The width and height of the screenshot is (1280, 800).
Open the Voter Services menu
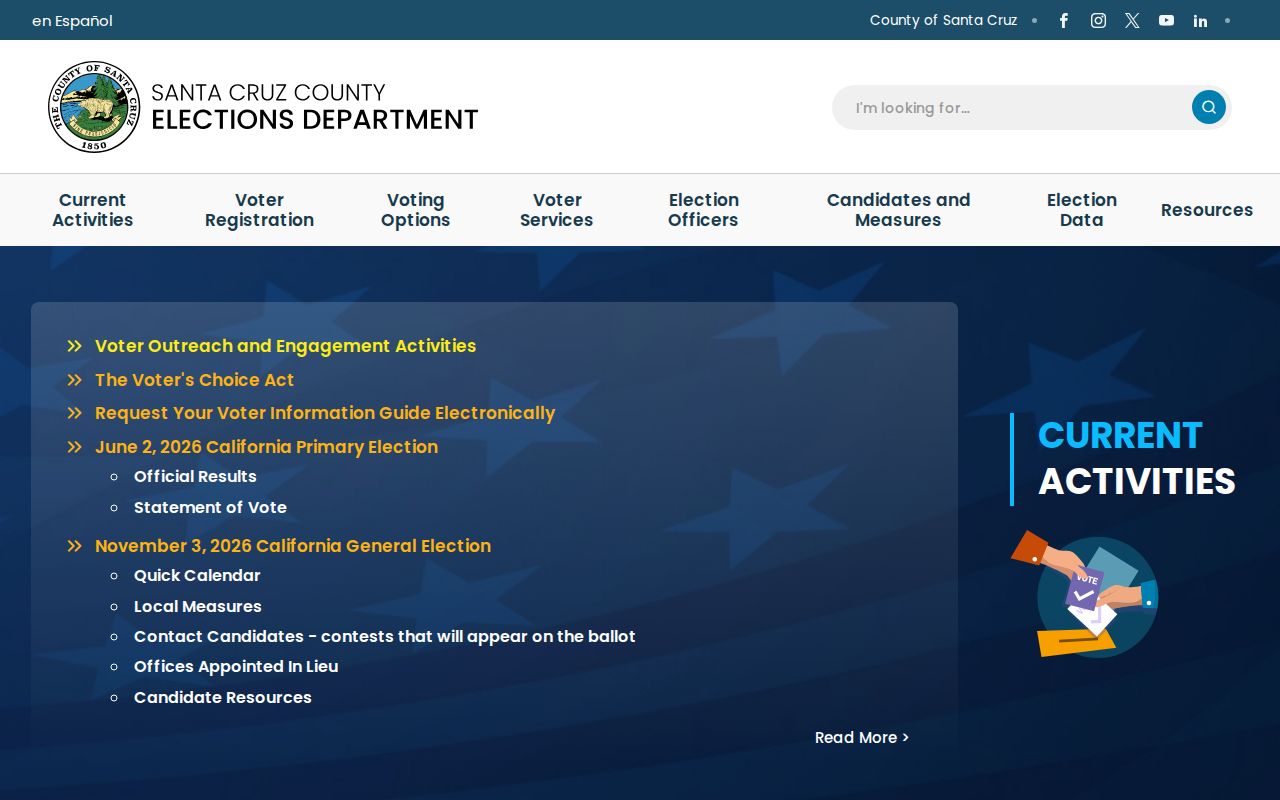[x=557, y=210]
